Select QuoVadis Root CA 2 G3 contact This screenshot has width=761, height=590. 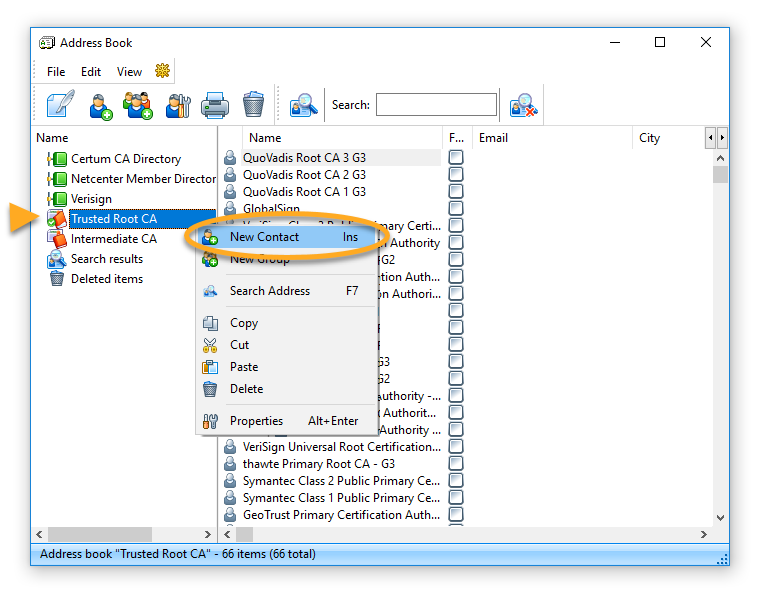[x=304, y=175]
